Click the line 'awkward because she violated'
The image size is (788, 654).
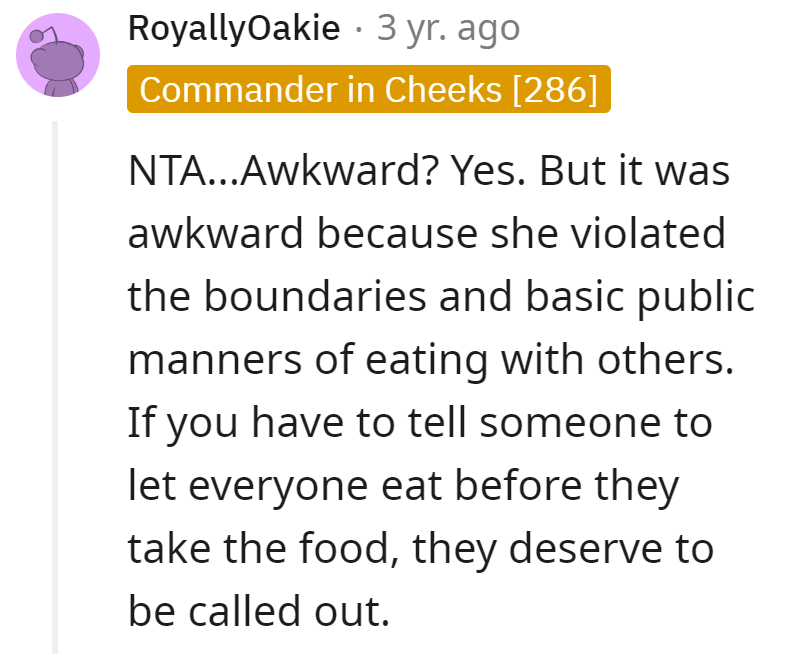pyautogui.click(x=427, y=234)
